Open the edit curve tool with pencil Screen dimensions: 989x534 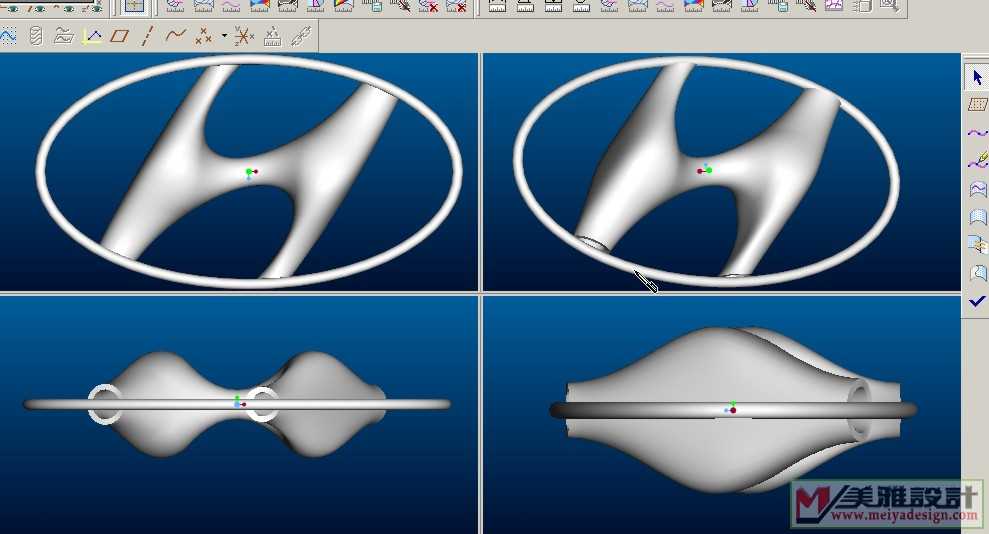click(x=976, y=160)
